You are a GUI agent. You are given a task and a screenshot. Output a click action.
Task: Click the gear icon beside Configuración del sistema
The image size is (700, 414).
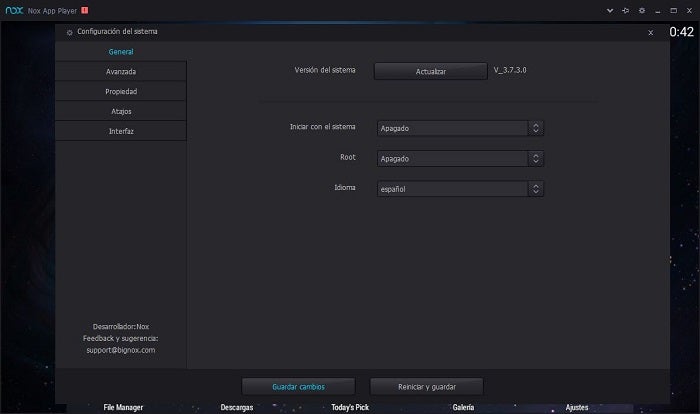[x=69, y=33]
